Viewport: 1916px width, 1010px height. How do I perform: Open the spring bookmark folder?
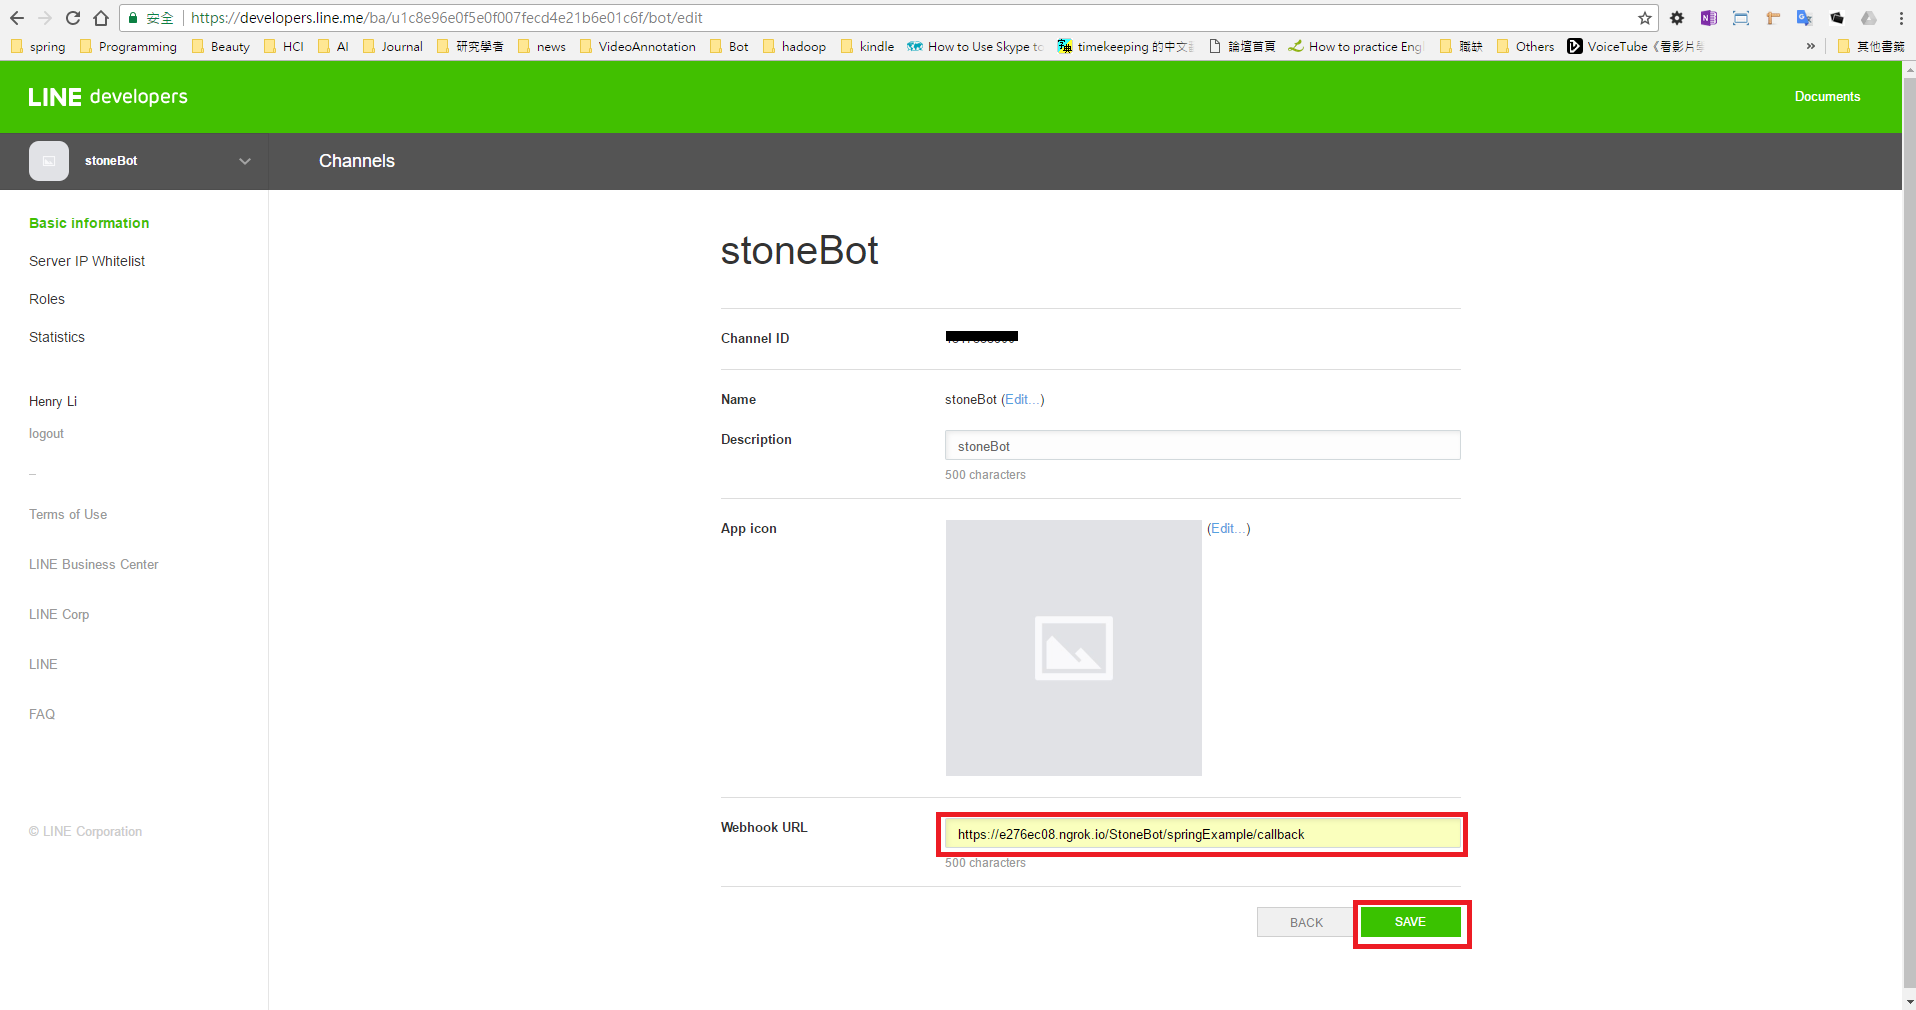(x=38, y=46)
